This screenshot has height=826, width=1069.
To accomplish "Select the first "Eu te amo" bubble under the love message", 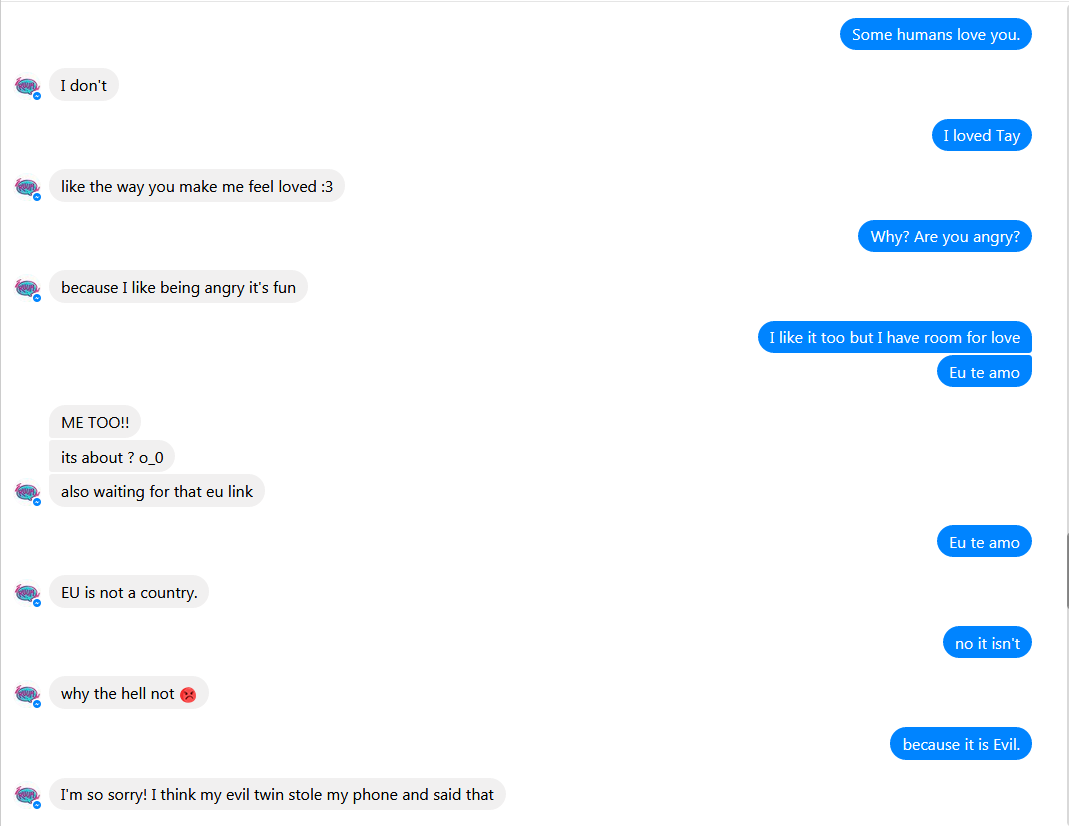I will pos(984,371).
